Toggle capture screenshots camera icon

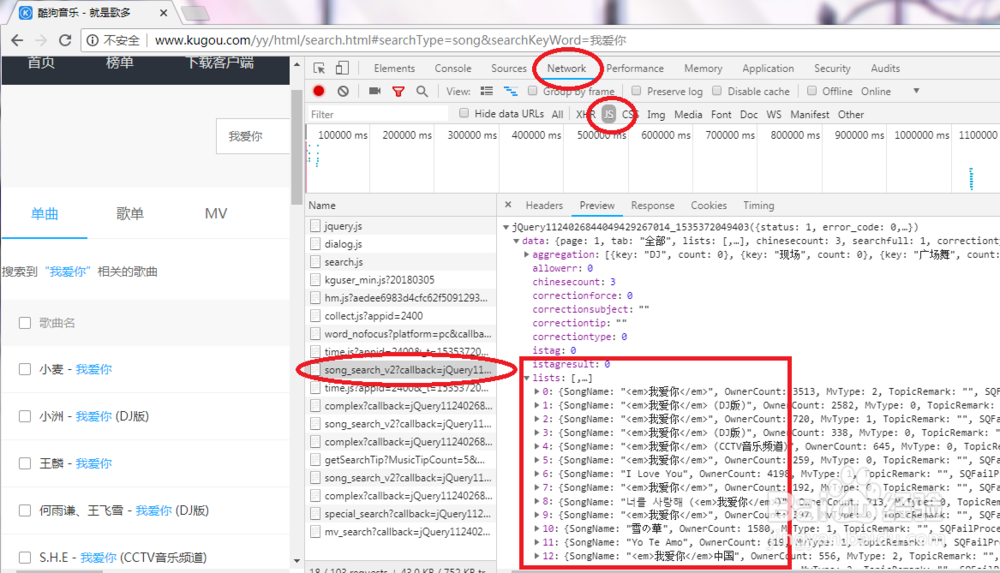tap(375, 91)
